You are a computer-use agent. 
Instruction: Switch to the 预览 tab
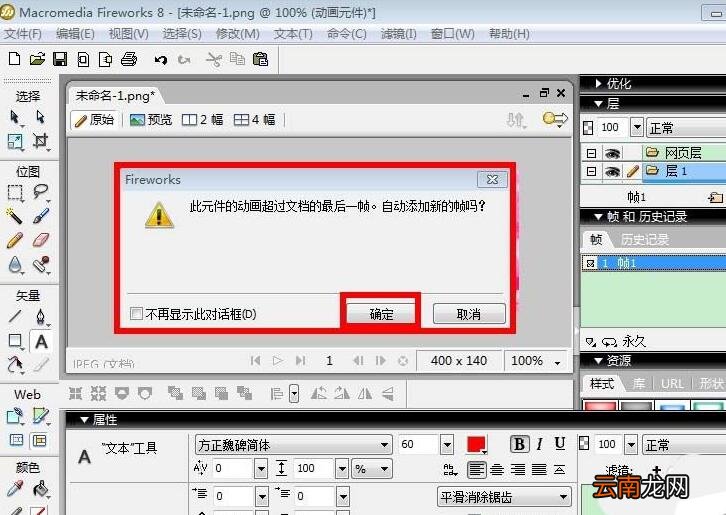click(x=151, y=120)
